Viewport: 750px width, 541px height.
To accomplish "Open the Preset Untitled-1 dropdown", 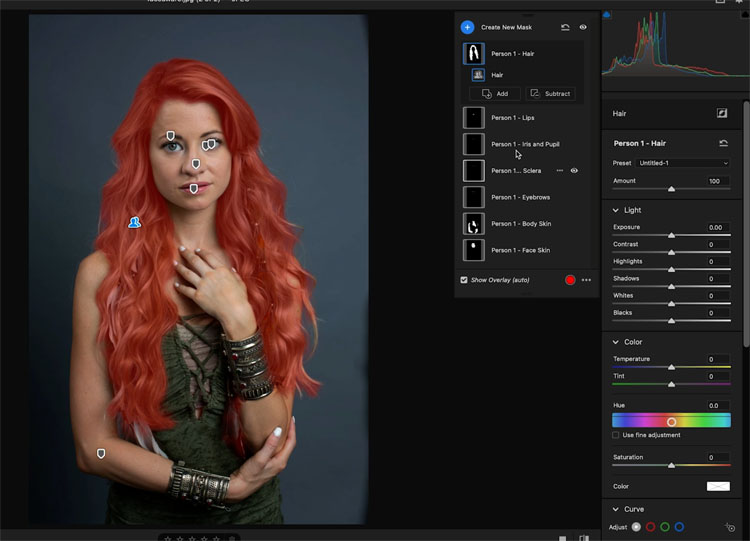I will coord(683,163).
